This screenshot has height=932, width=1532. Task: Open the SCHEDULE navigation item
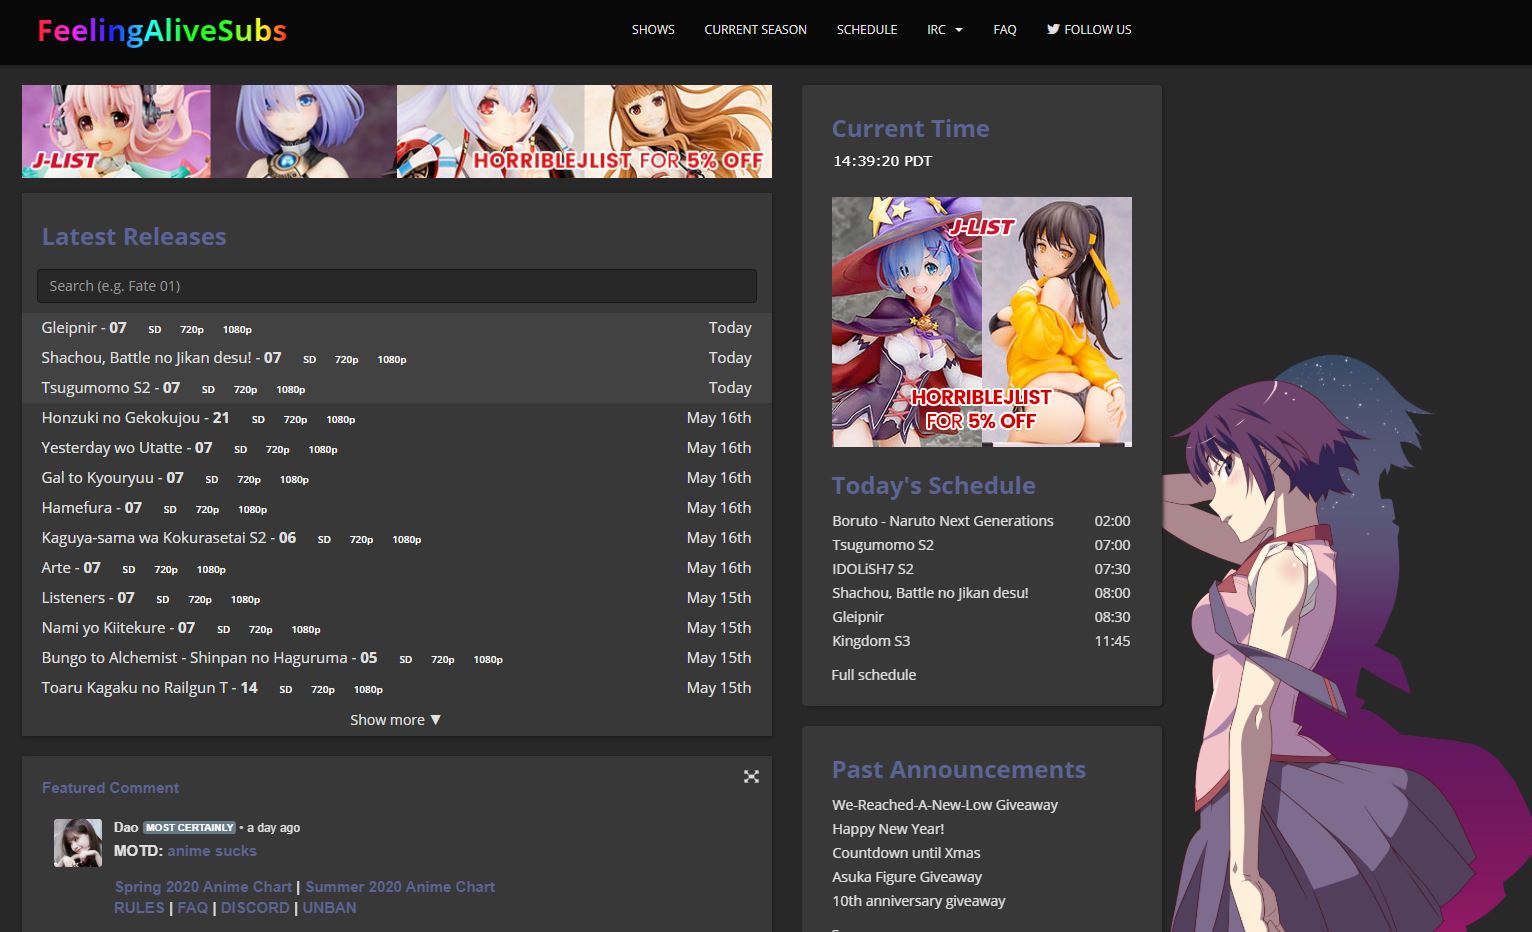[866, 29]
